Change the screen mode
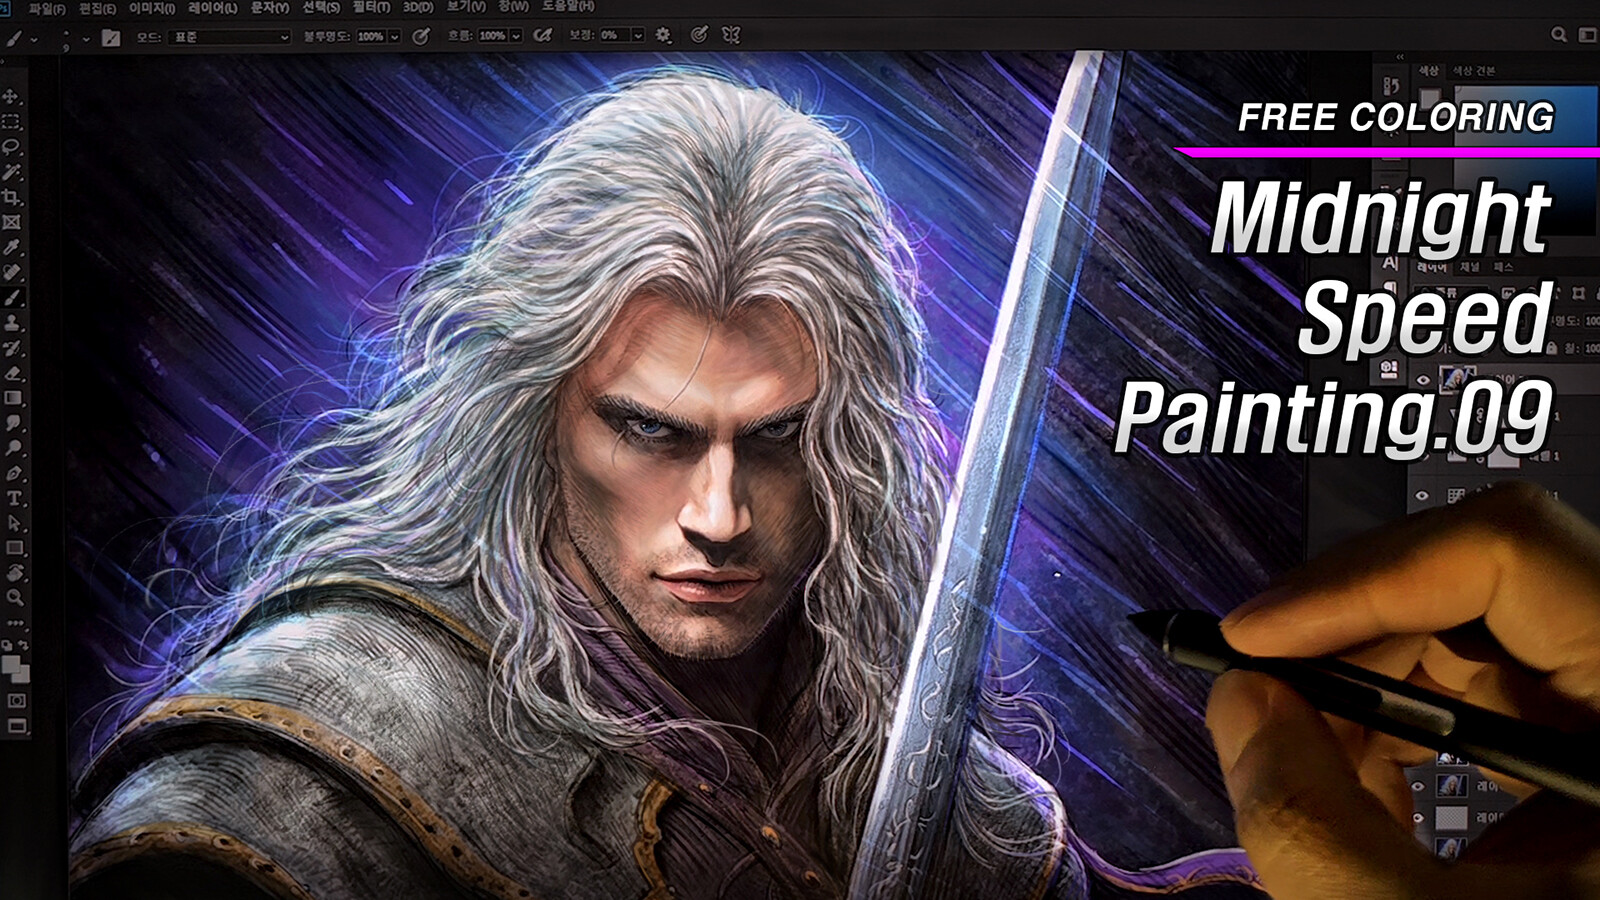This screenshot has width=1600, height=900. pos(17,726)
